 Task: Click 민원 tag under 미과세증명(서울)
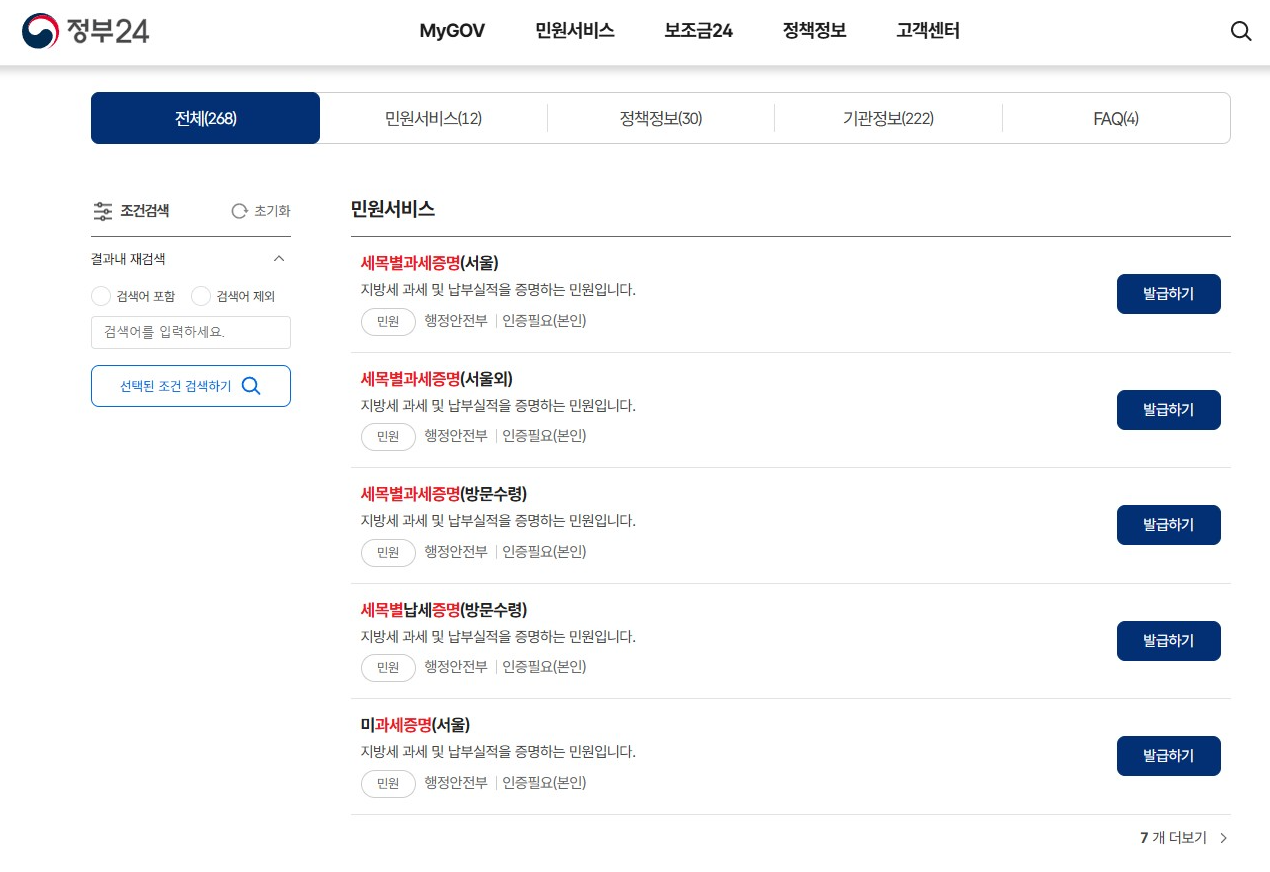(x=388, y=784)
